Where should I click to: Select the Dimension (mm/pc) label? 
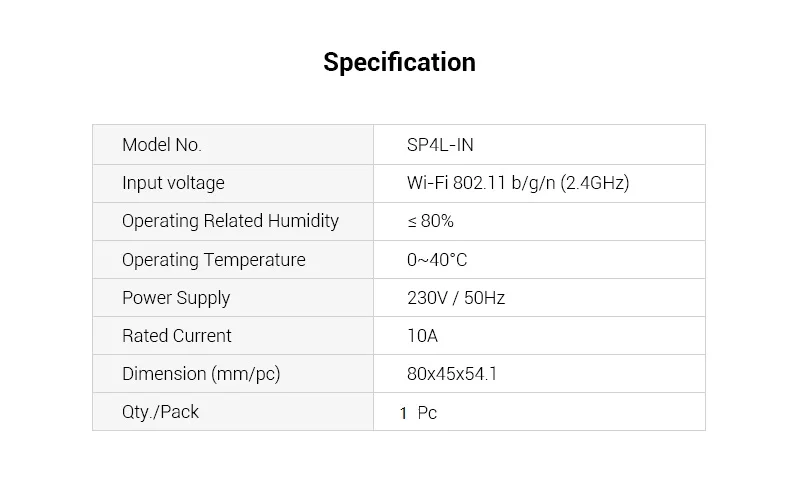coord(201,374)
